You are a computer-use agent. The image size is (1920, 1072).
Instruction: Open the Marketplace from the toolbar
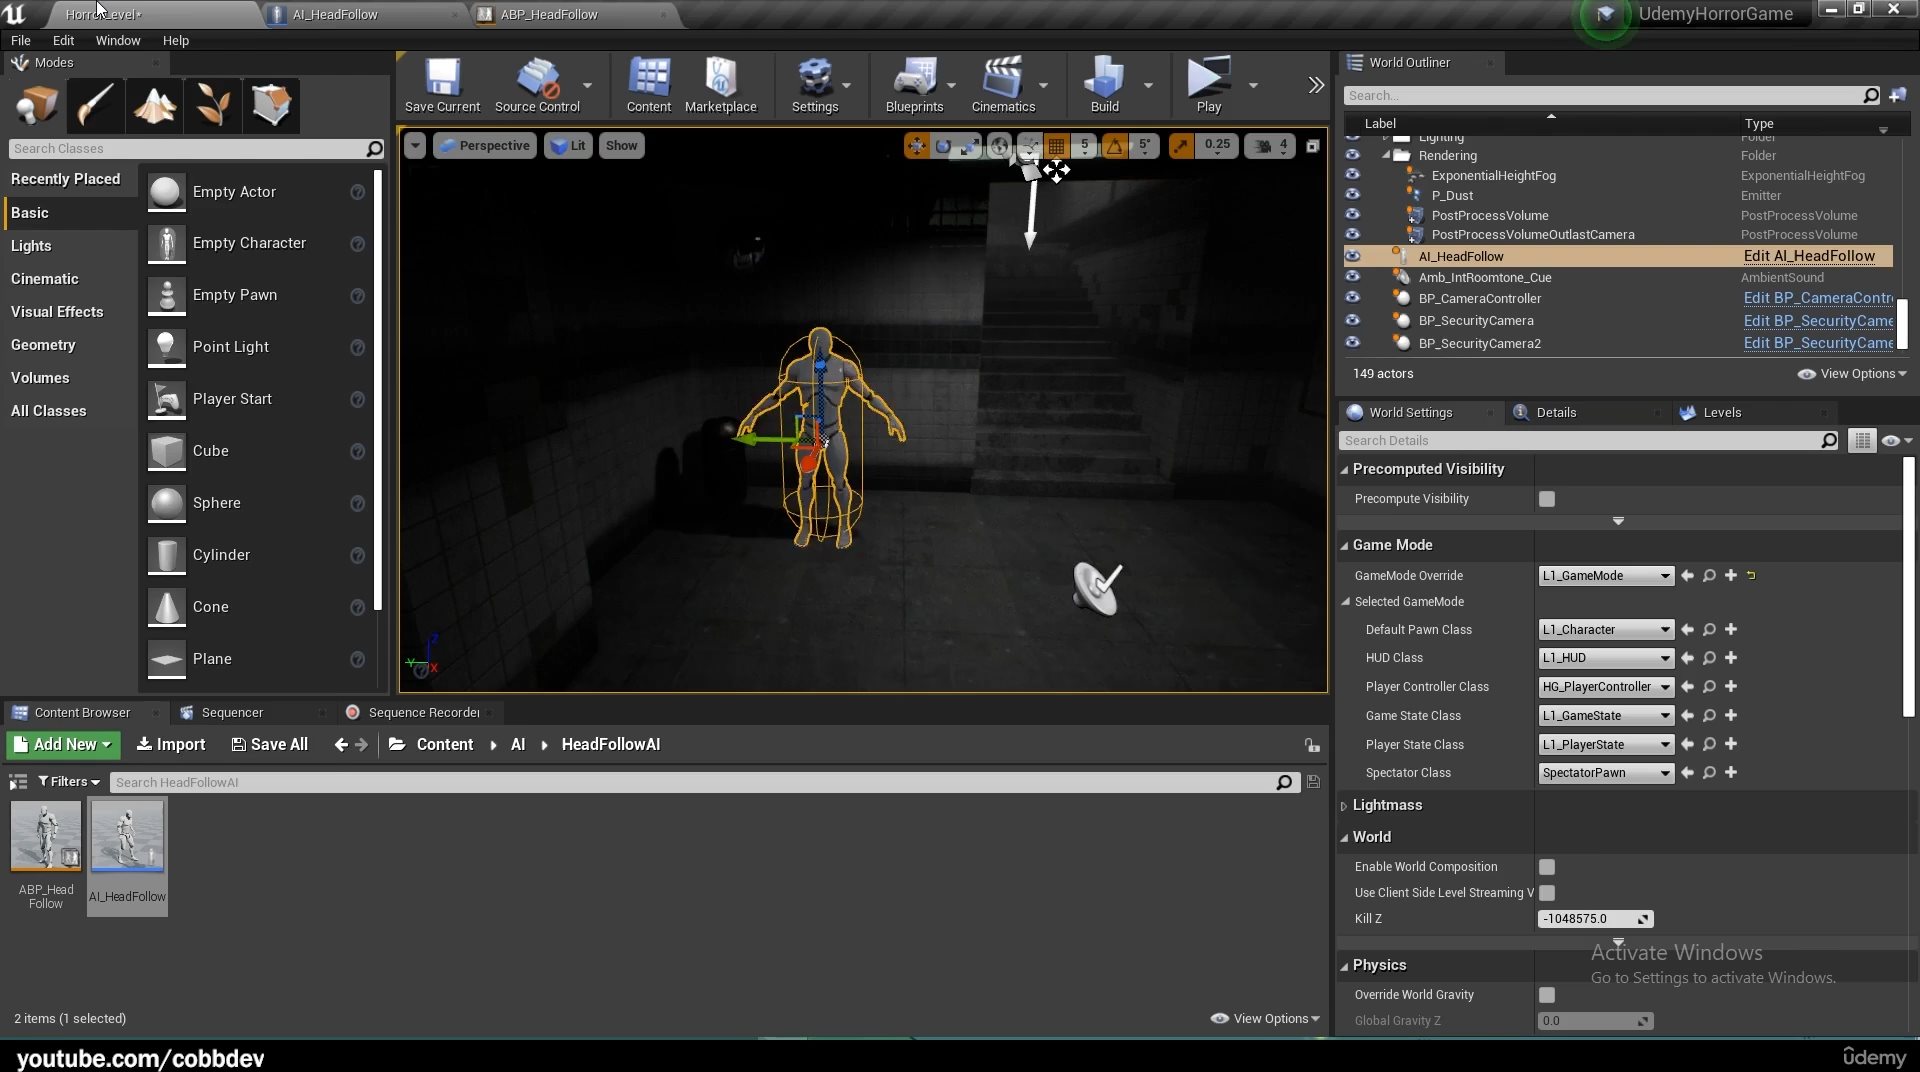point(720,84)
